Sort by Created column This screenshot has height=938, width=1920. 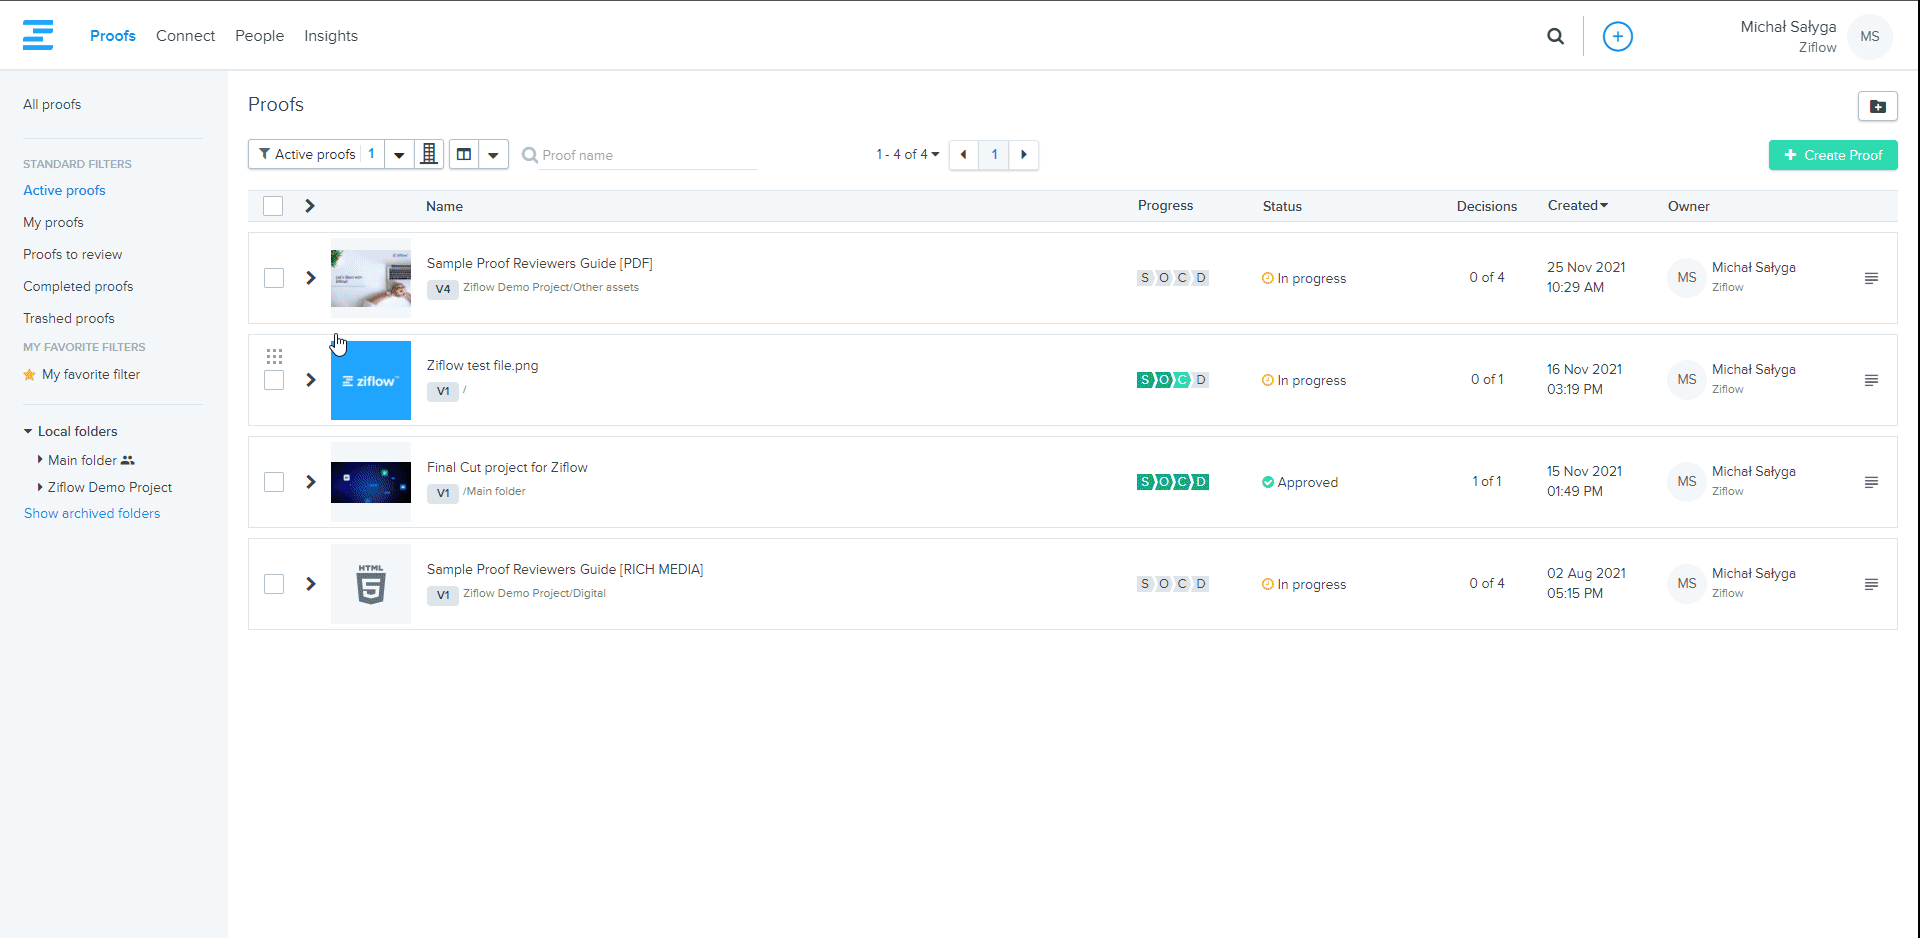(x=1577, y=205)
